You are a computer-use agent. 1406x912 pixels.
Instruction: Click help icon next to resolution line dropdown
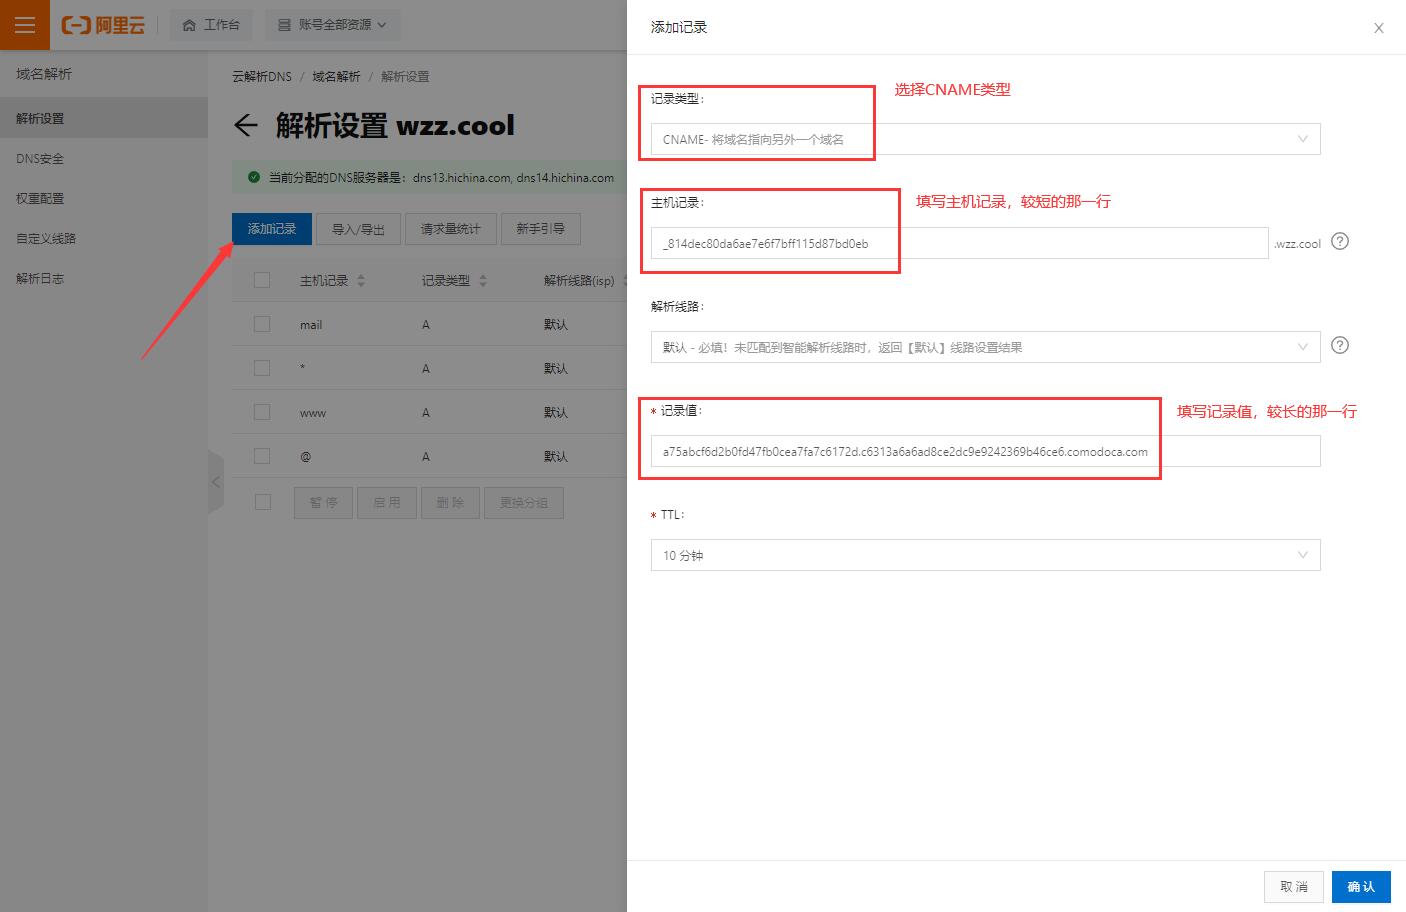pos(1340,345)
